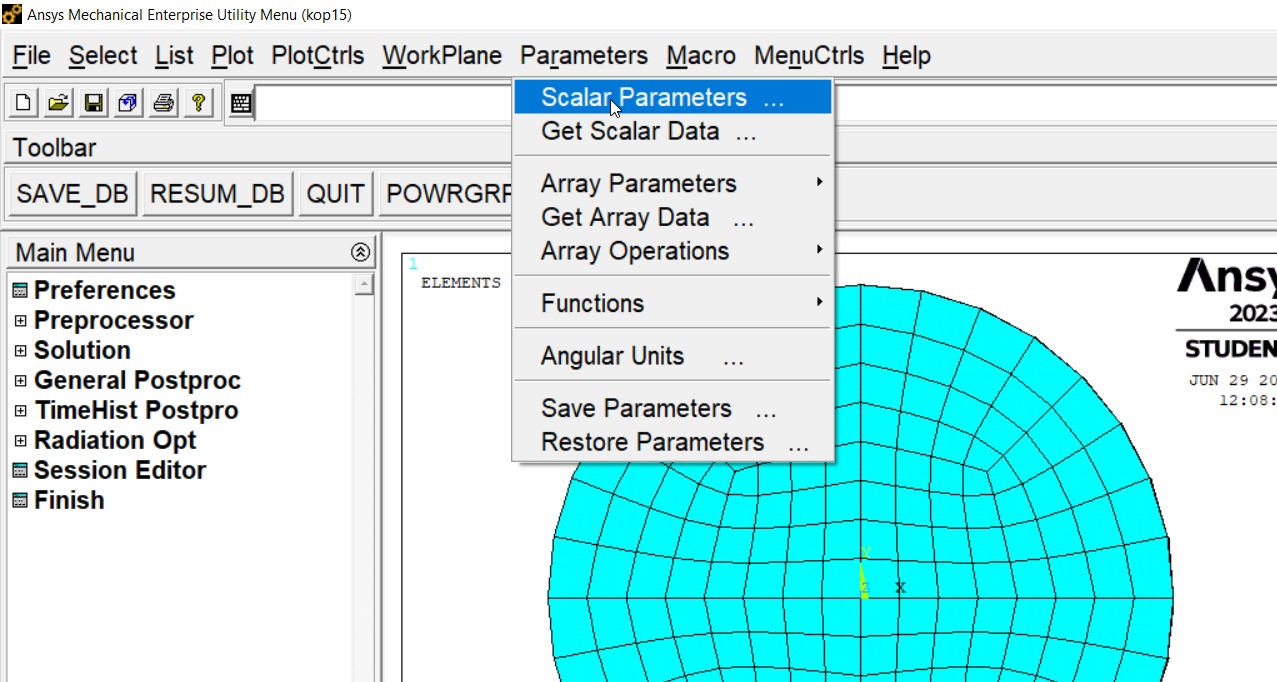Image resolution: width=1277 pixels, height=682 pixels.
Task: Expand the Preprocessor tree node
Action: (20, 321)
